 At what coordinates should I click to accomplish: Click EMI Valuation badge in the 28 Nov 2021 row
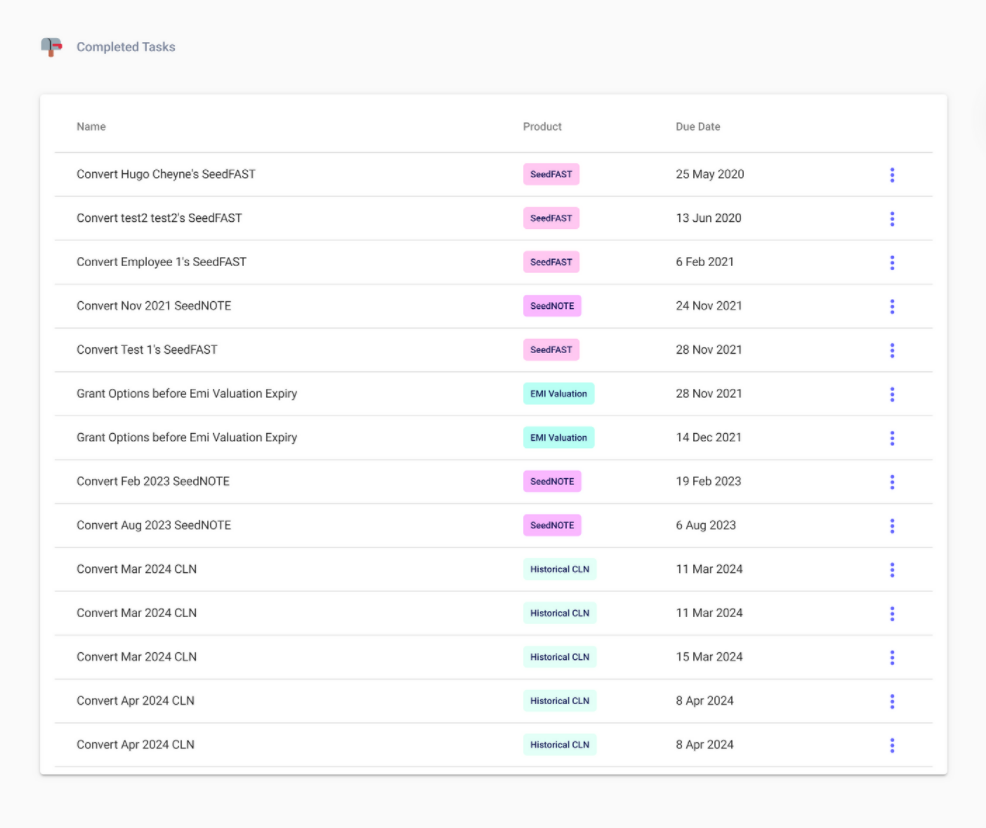[558, 394]
